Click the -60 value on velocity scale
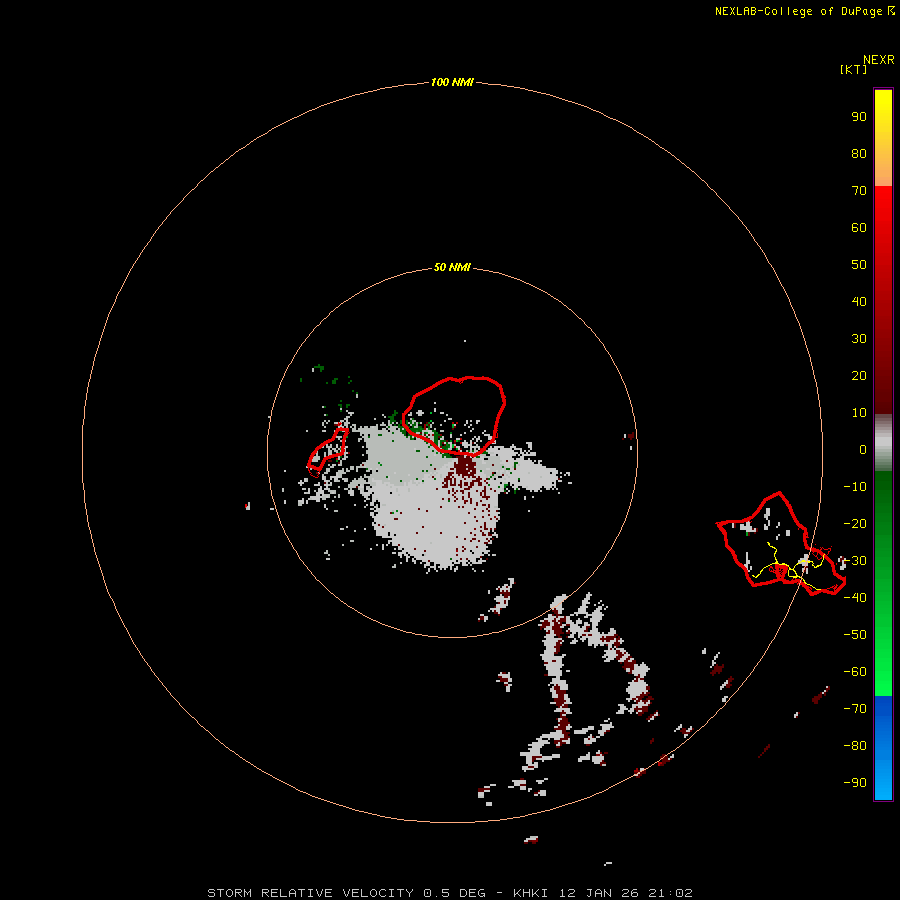900x900 pixels. [x=855, y=672]
